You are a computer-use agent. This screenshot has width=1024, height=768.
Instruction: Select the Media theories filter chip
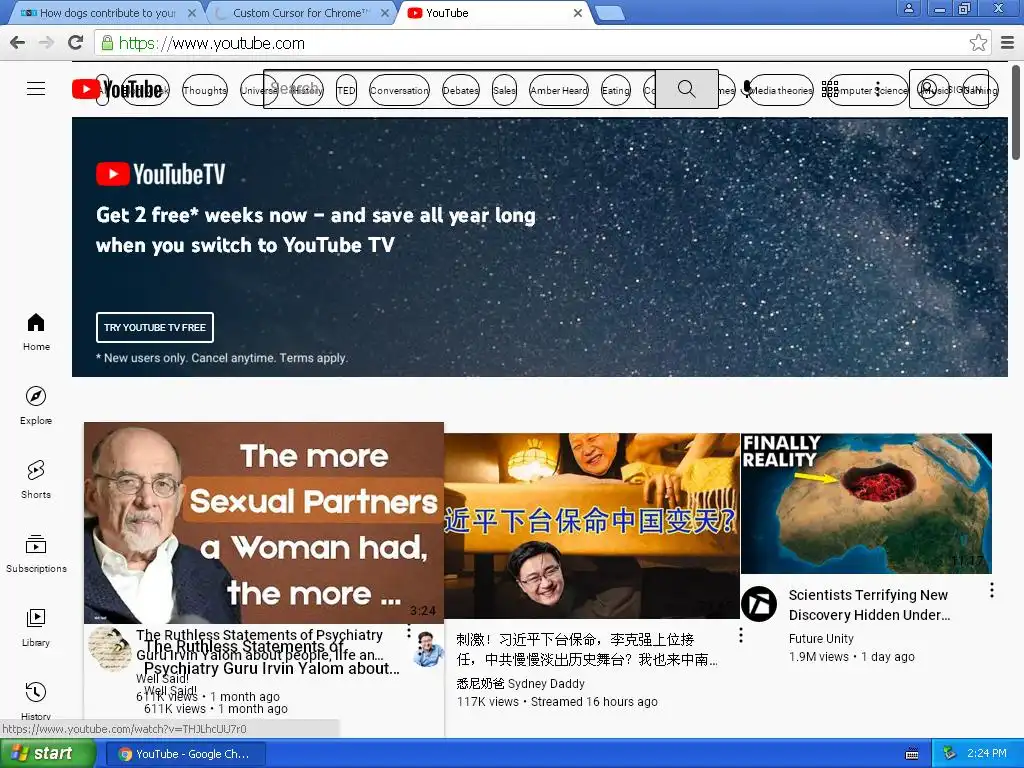coord(780,91)
